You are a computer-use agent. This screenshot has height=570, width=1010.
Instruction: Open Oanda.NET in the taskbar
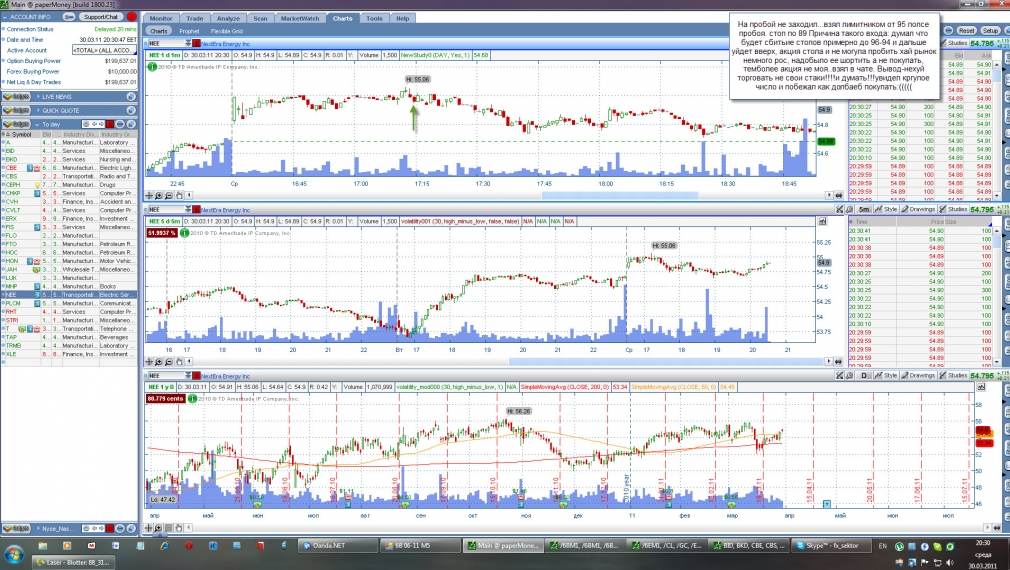pyautogui.click(x=338, y=546)
